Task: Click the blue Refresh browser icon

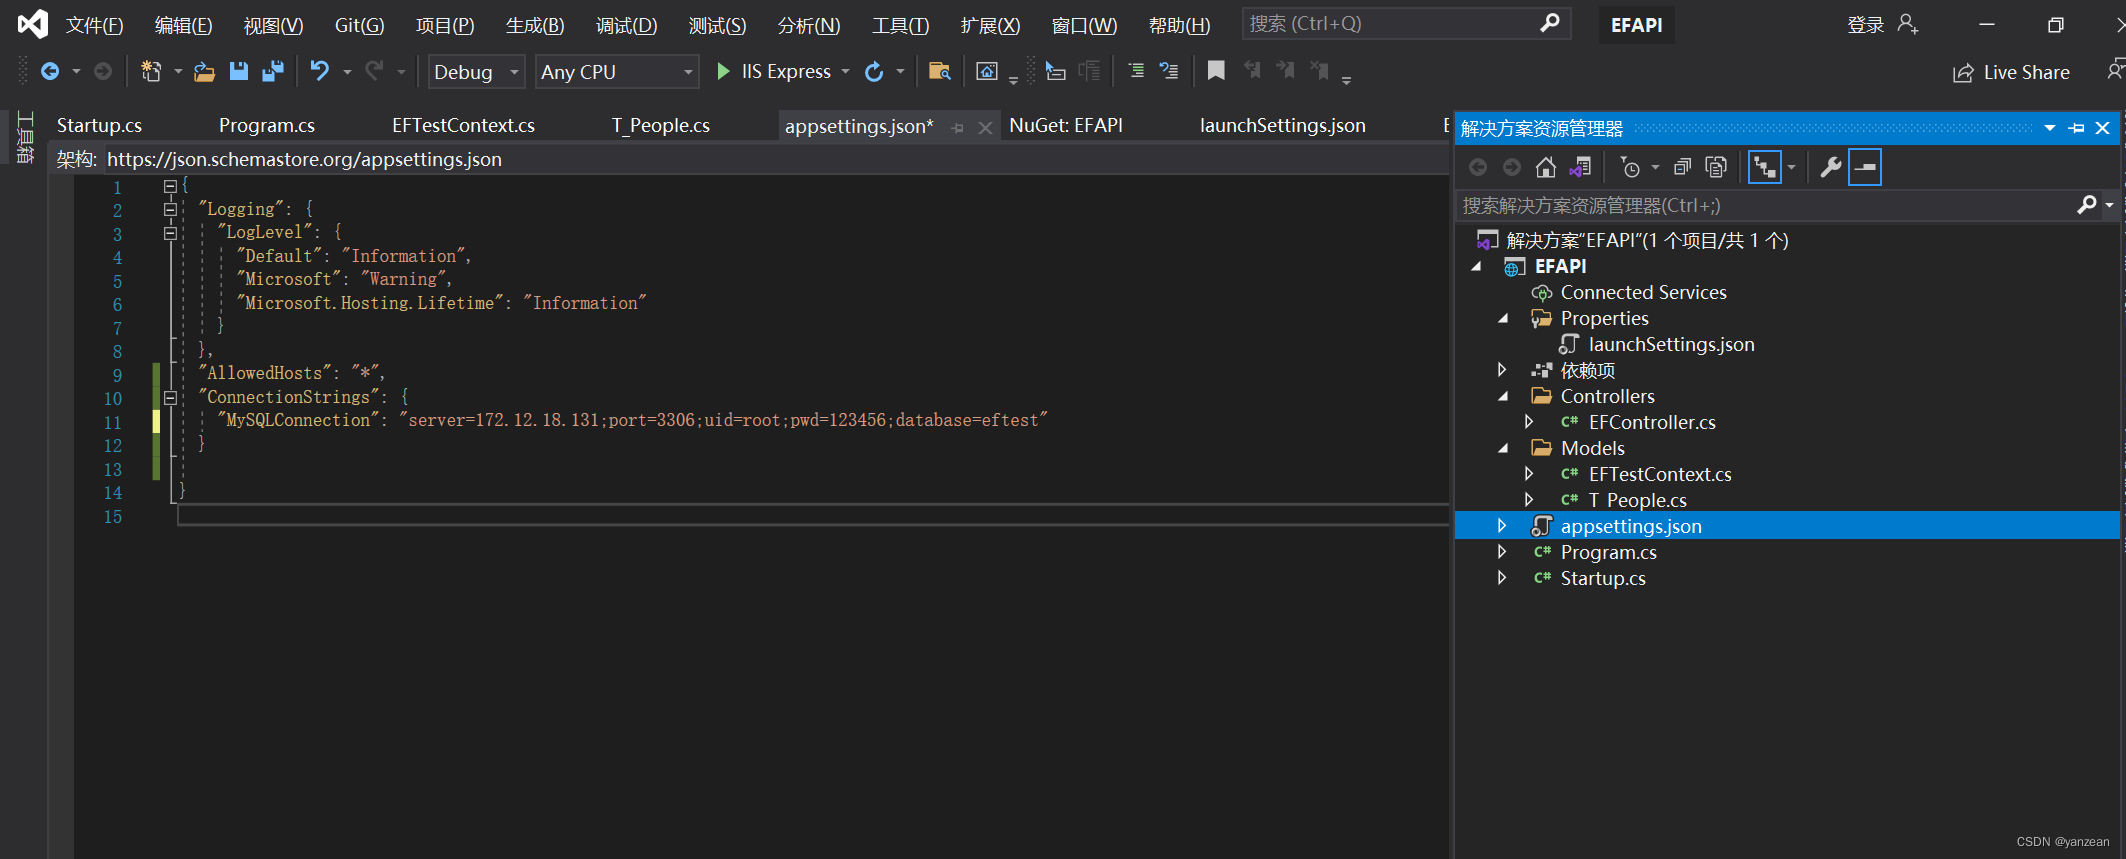Action: click(874, 71)
